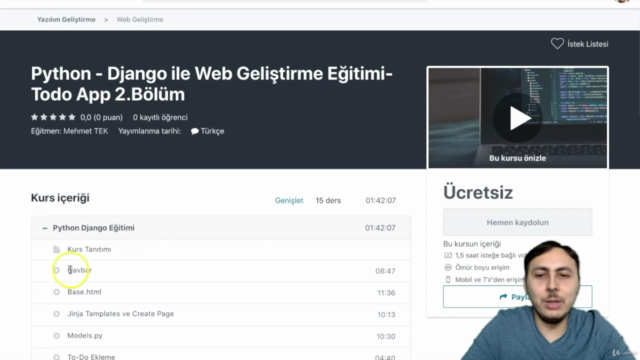640x360 pixels.
Task: Click the Kurs içeriği heading
Action: pos(60,198)
